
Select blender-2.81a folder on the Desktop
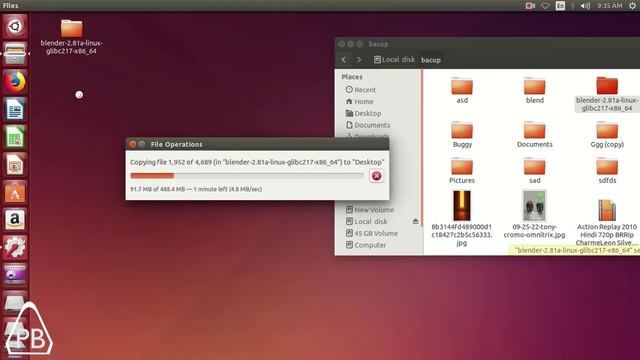coord(71,37)
